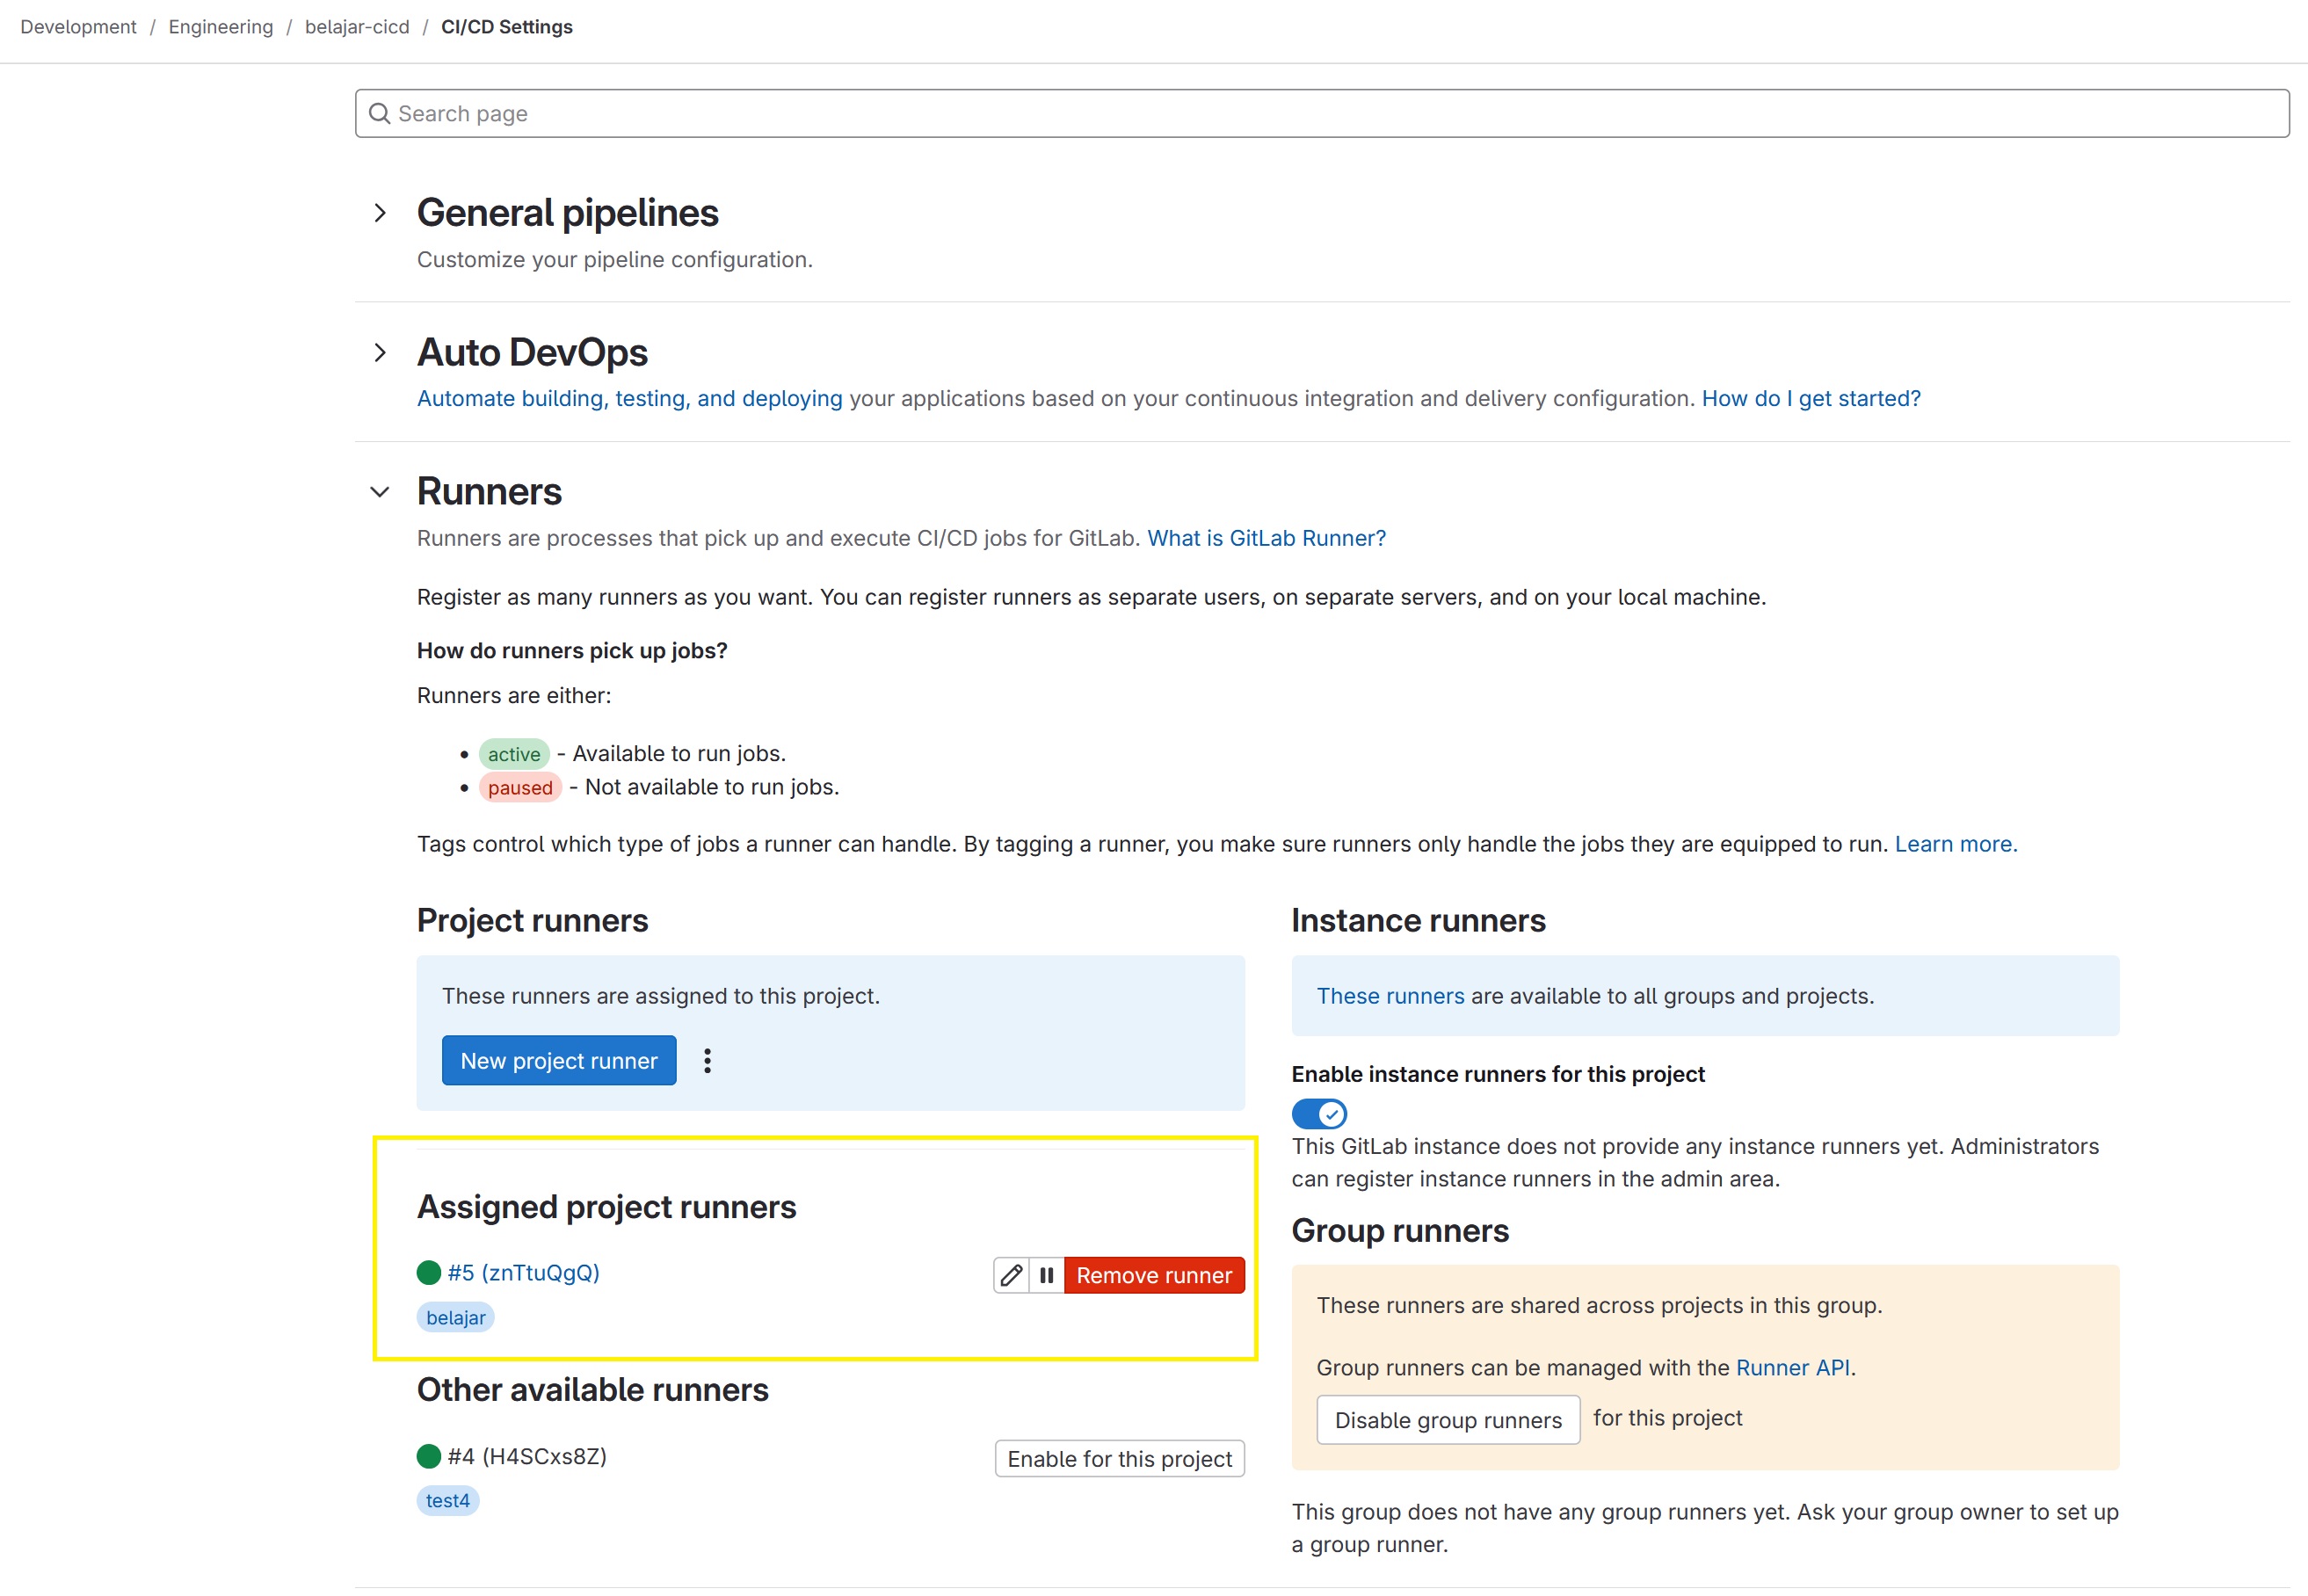This screenshot has width=2308, height=1596.
Task: Expand the General pipelines section
Action: [x=380, y=213]
